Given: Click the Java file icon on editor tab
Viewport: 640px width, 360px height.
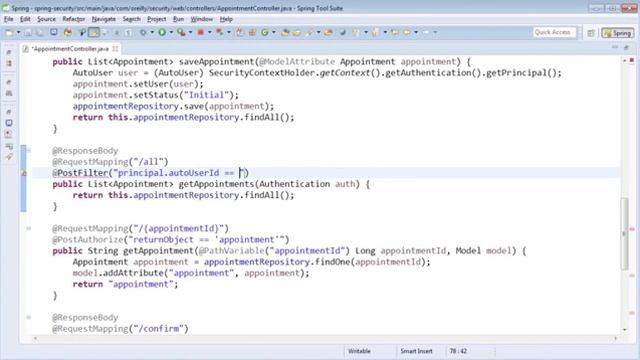Looking at the screenshot, I should [x=26, y=49].
